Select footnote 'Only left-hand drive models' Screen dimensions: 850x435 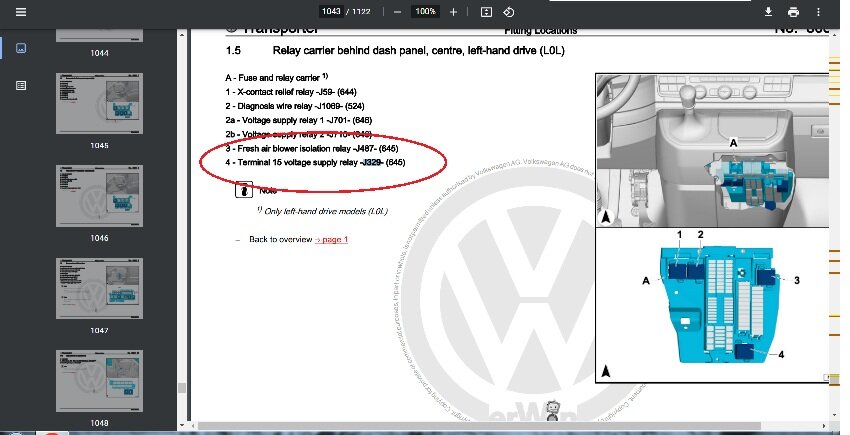tap(325, 211)
